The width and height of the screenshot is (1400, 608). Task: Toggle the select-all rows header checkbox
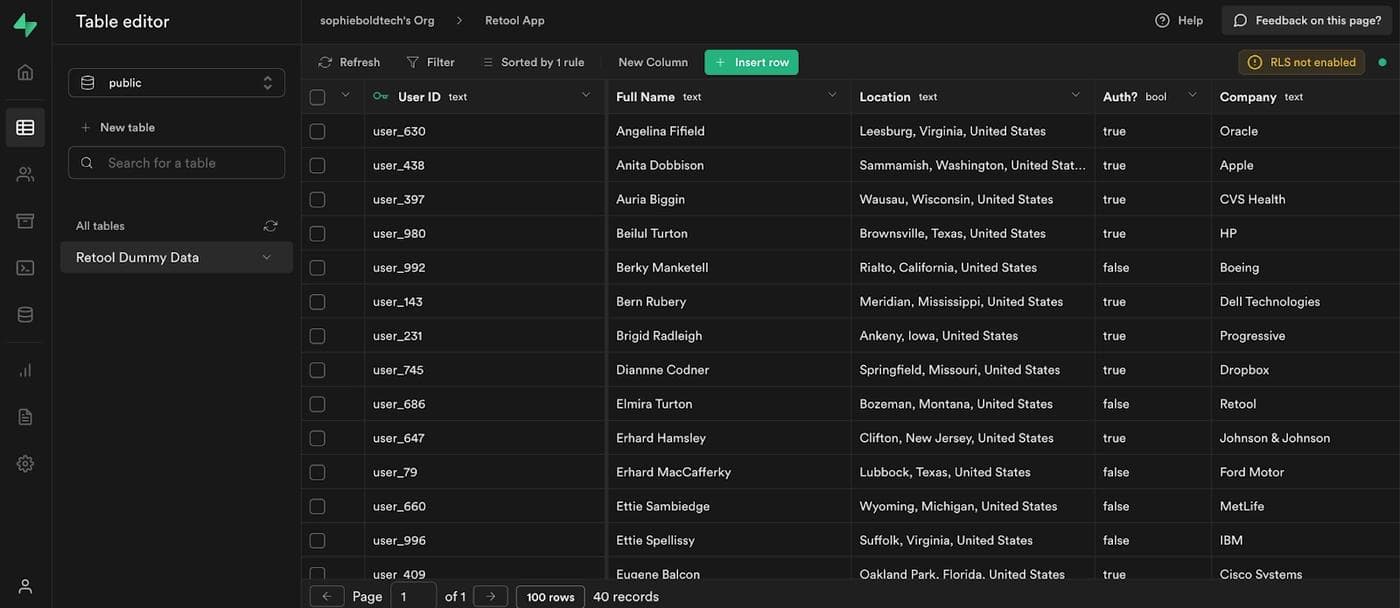317,97
